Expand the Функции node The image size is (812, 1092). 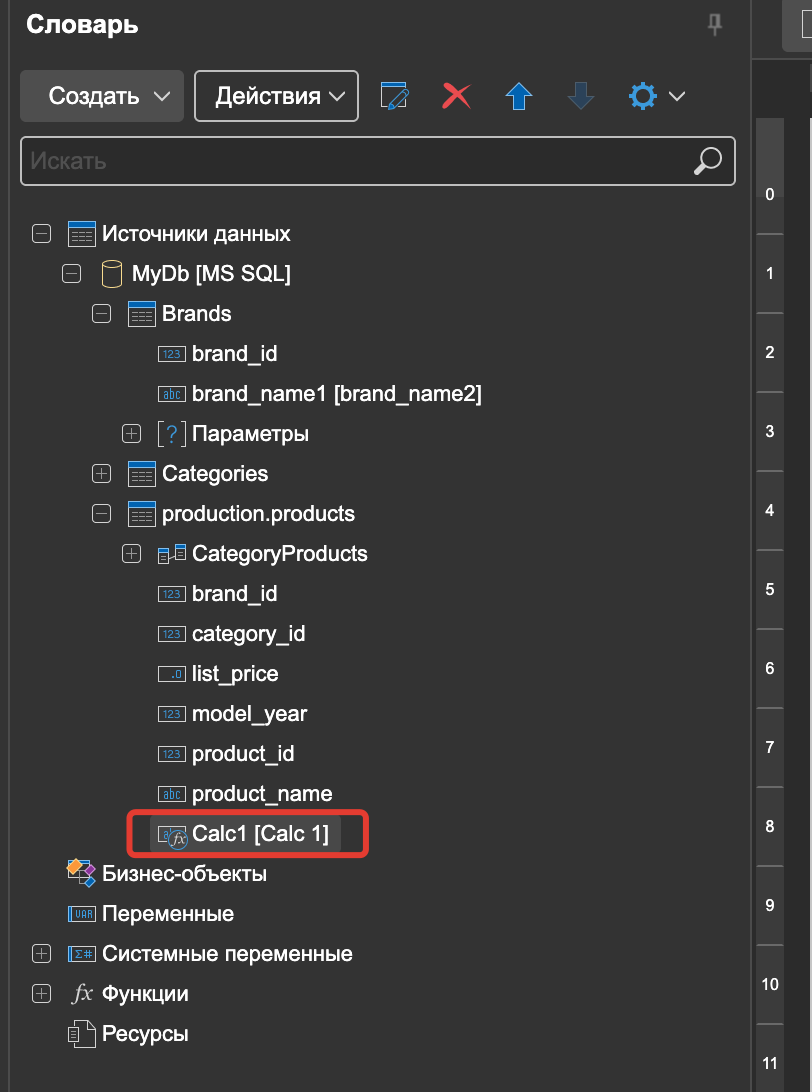point(42,994)
